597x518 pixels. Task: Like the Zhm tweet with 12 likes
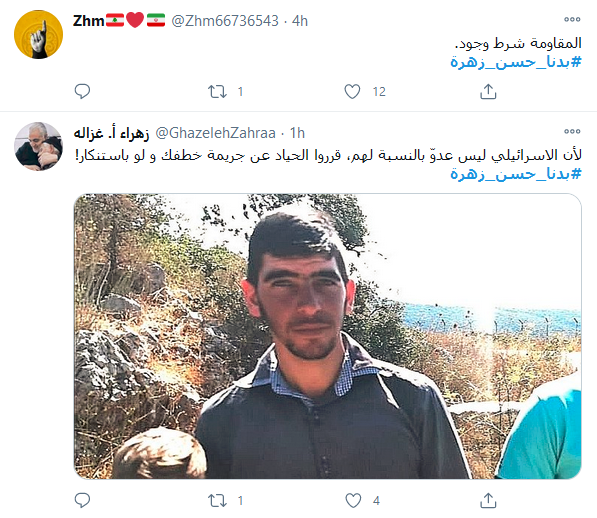click(x=352, y=92)
